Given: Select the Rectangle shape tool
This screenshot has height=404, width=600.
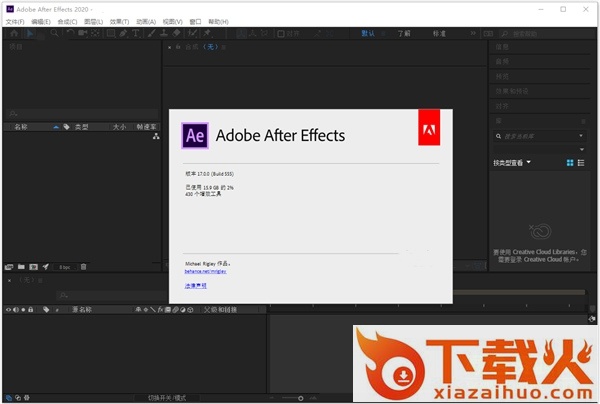Looking at the screenshot, I should click(111, 33).
